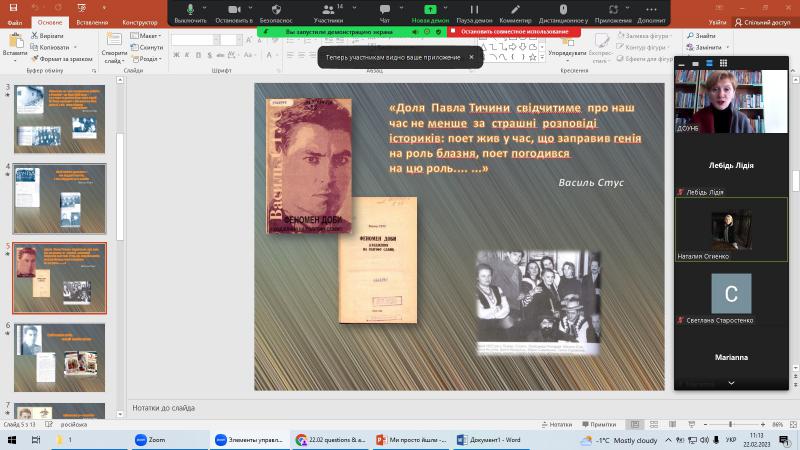Select slide 4 thumbnail
The width and height of the screenshot is (800, 450).
click(60, 198)
